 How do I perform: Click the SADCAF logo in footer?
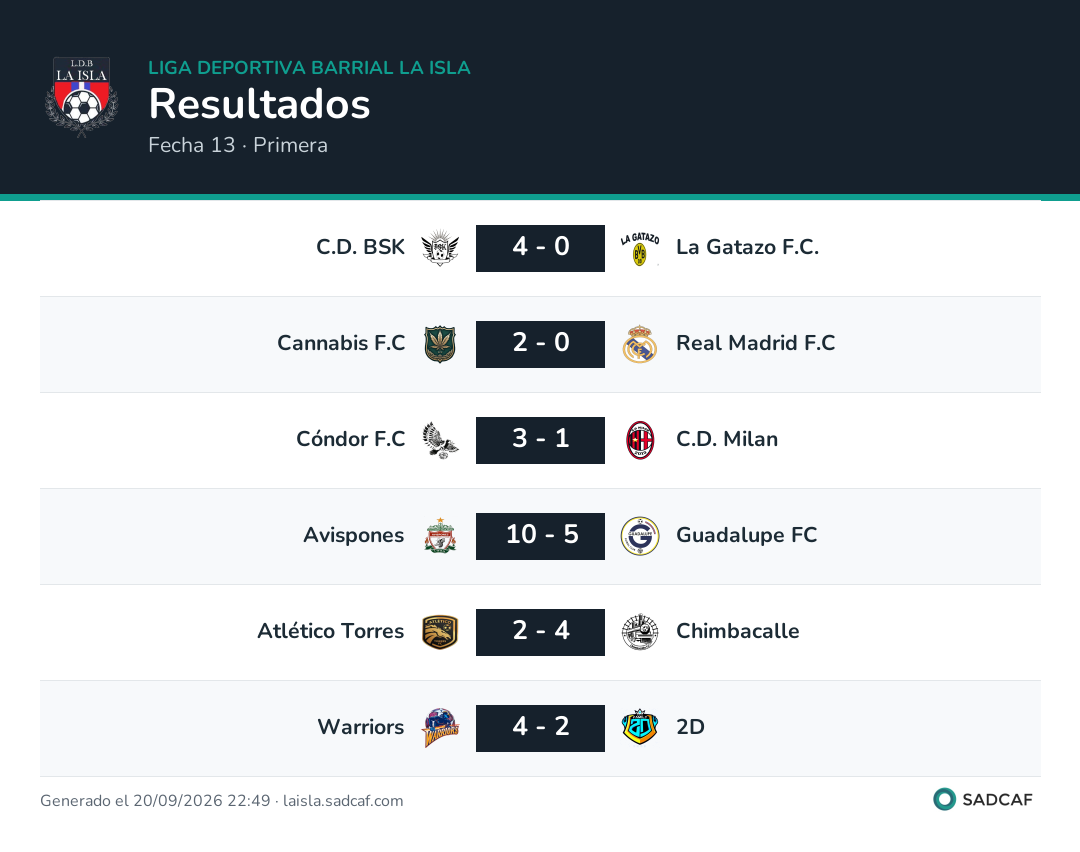pos(983,799)
